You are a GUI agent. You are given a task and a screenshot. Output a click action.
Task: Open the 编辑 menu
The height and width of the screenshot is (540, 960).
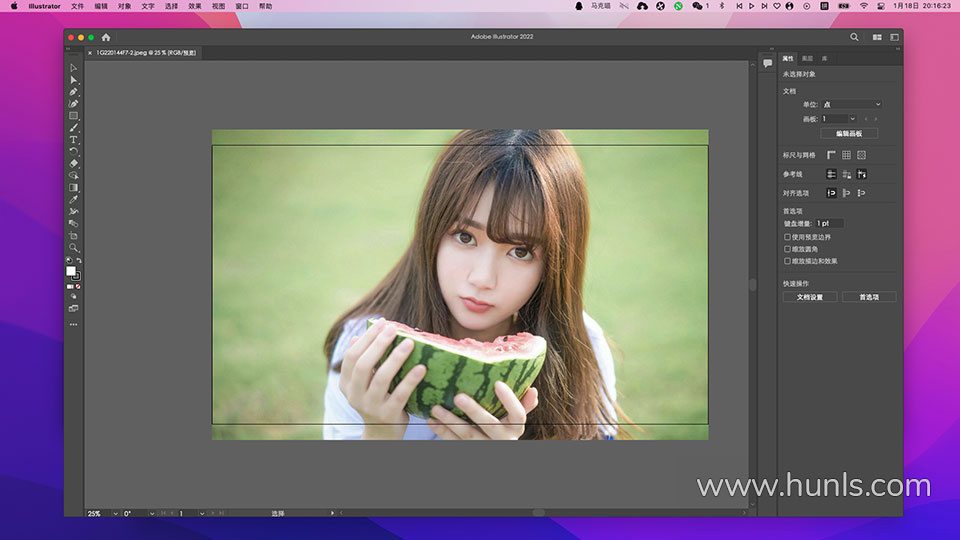coord(101,6)
